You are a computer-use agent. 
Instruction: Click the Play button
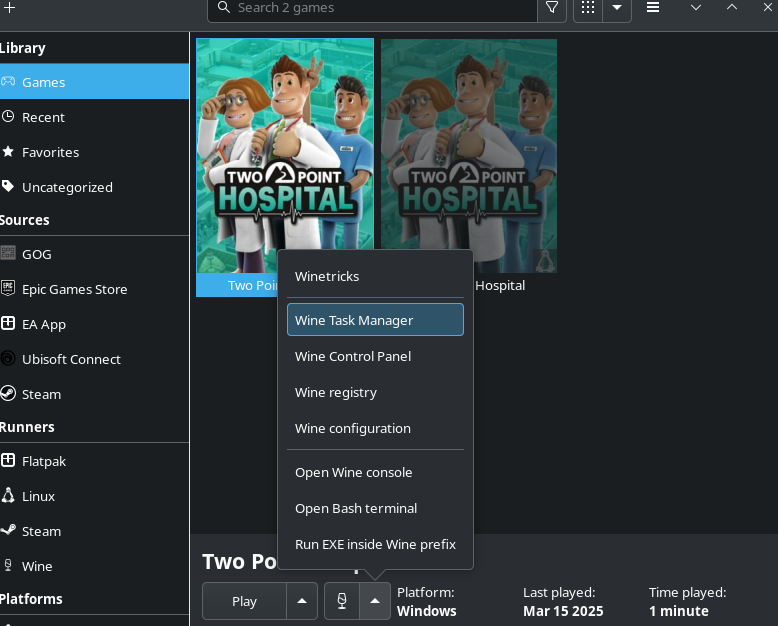(244, 601)
